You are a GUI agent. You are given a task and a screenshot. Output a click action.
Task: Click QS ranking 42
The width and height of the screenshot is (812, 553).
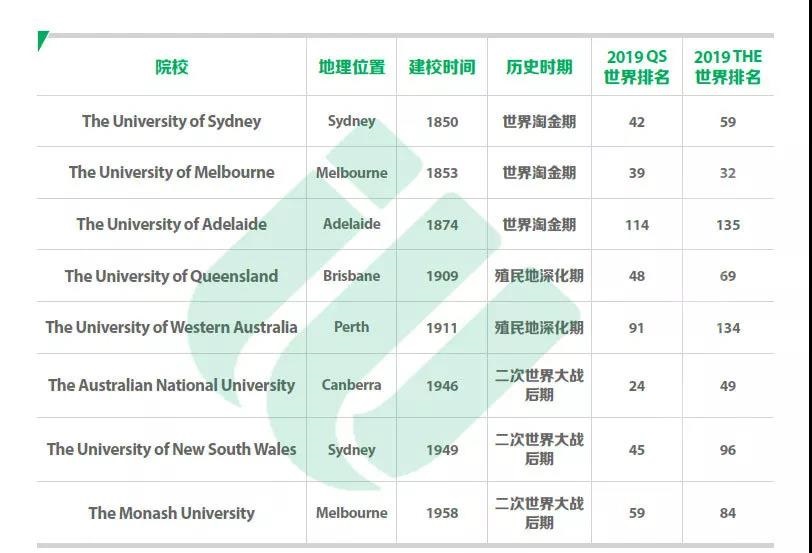pyautogui.click(x=636, y=122)
